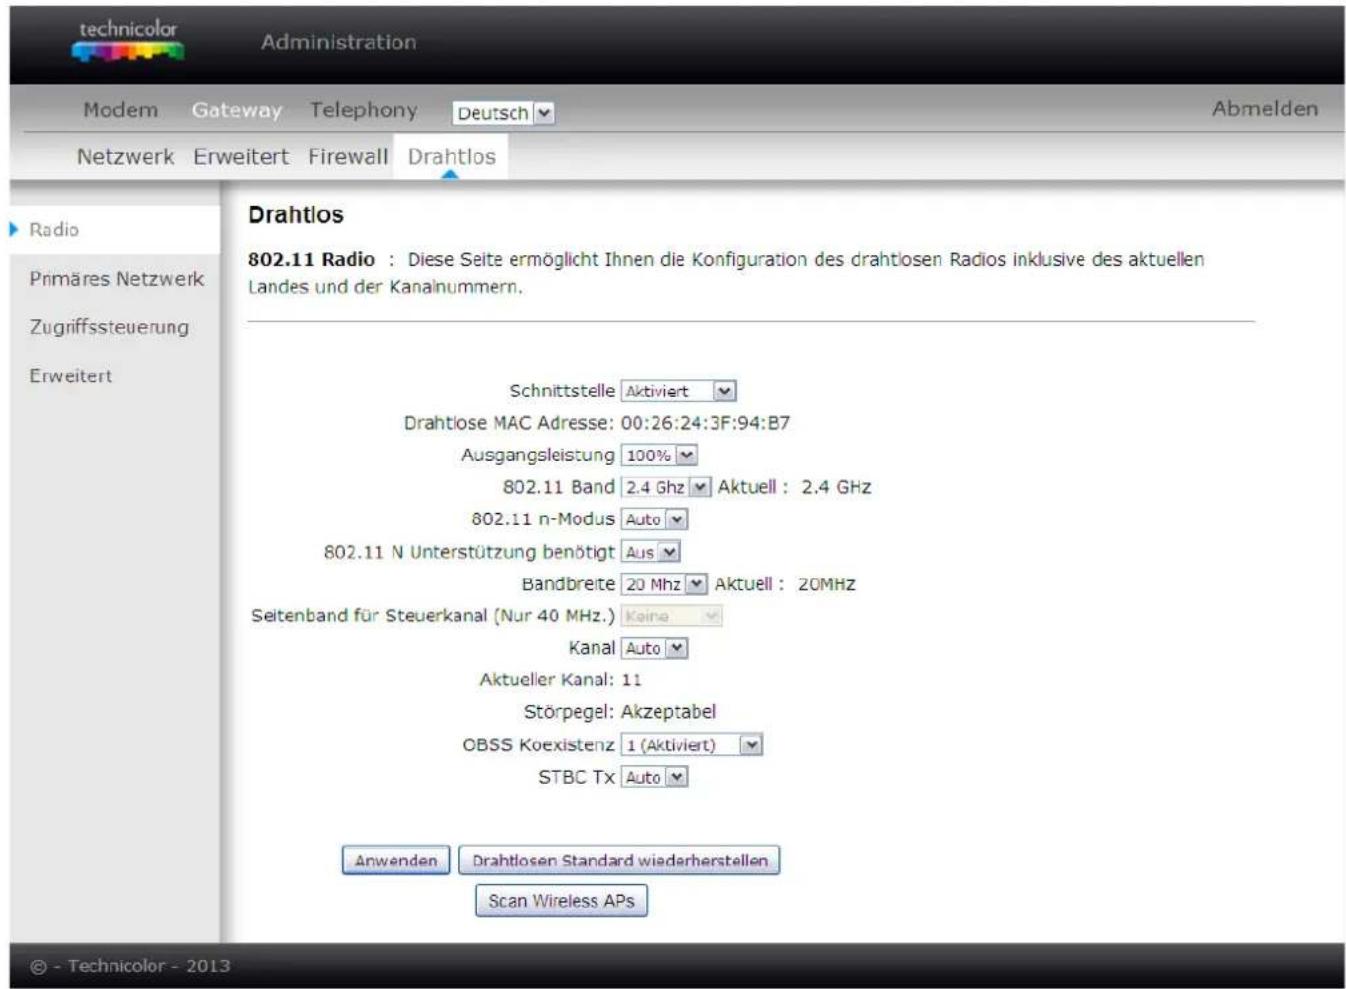Screen dimensions: 1346x989
Task: Click the Technicolor logo
Action: click(128, 40)
